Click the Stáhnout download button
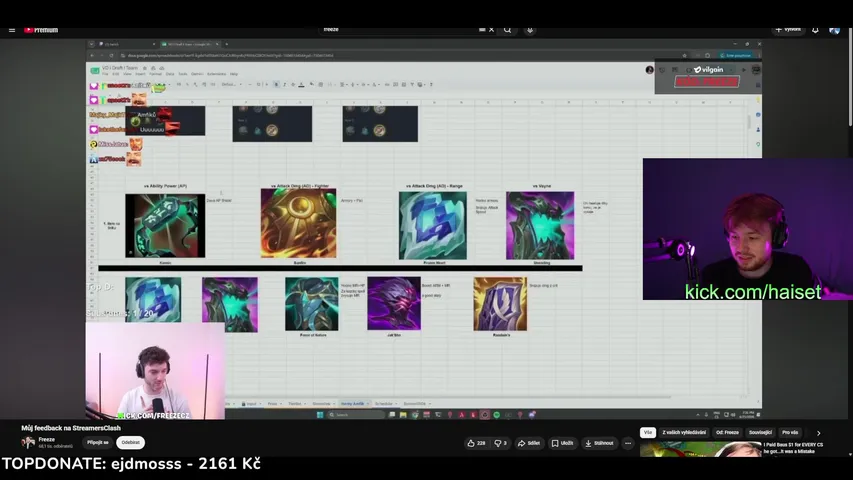The width and height of the screenshot is (853, 480). coord(599,443)
